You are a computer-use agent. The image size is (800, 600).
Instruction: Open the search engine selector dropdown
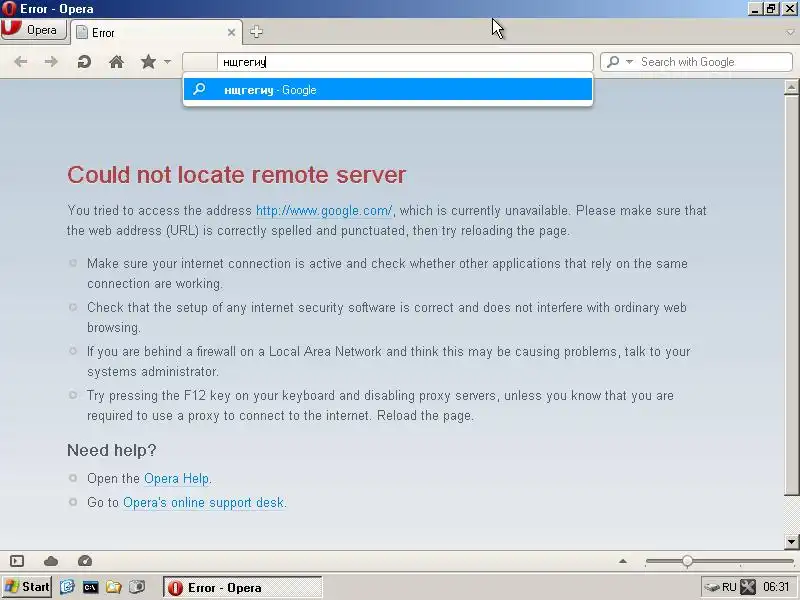(630, 62)
